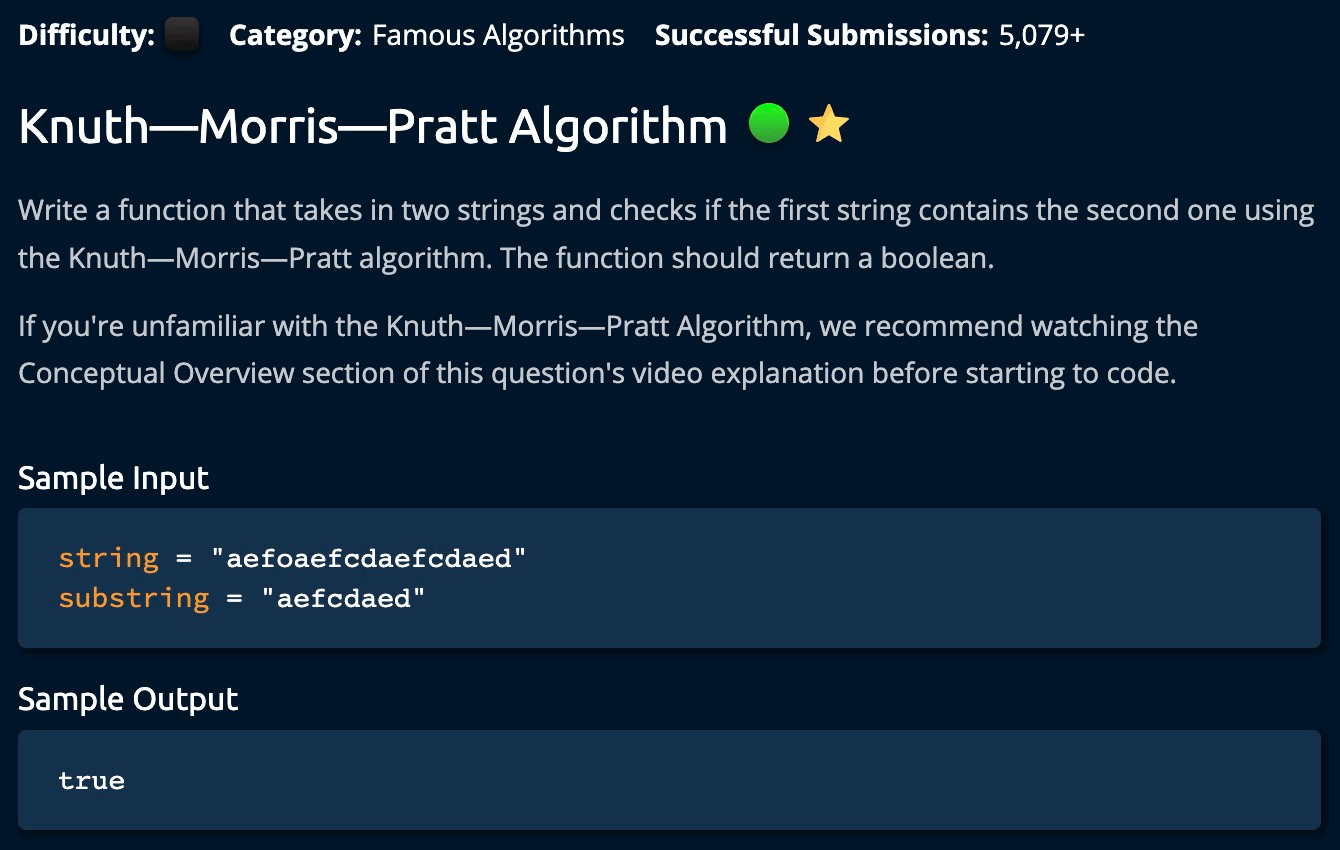Click the orange string variable name
This screenshot has height=850, width=1340.
tap(108, 558)
